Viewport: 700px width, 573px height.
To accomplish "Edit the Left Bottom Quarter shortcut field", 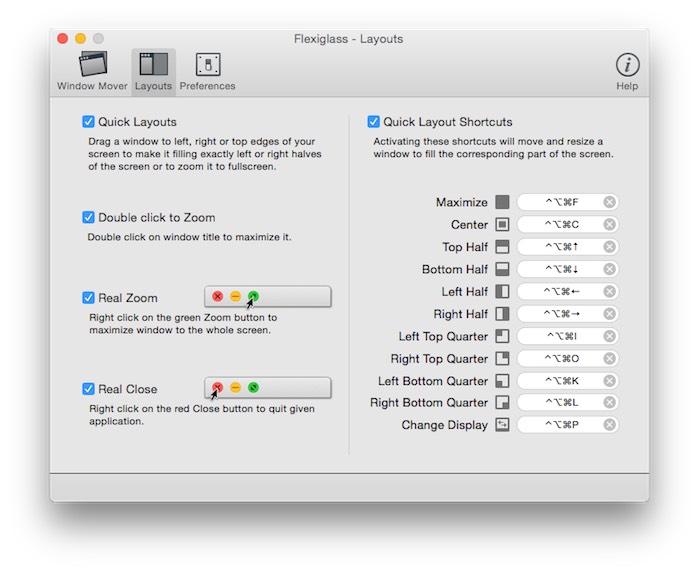I will pyautogui.click(x=567, y=381).
